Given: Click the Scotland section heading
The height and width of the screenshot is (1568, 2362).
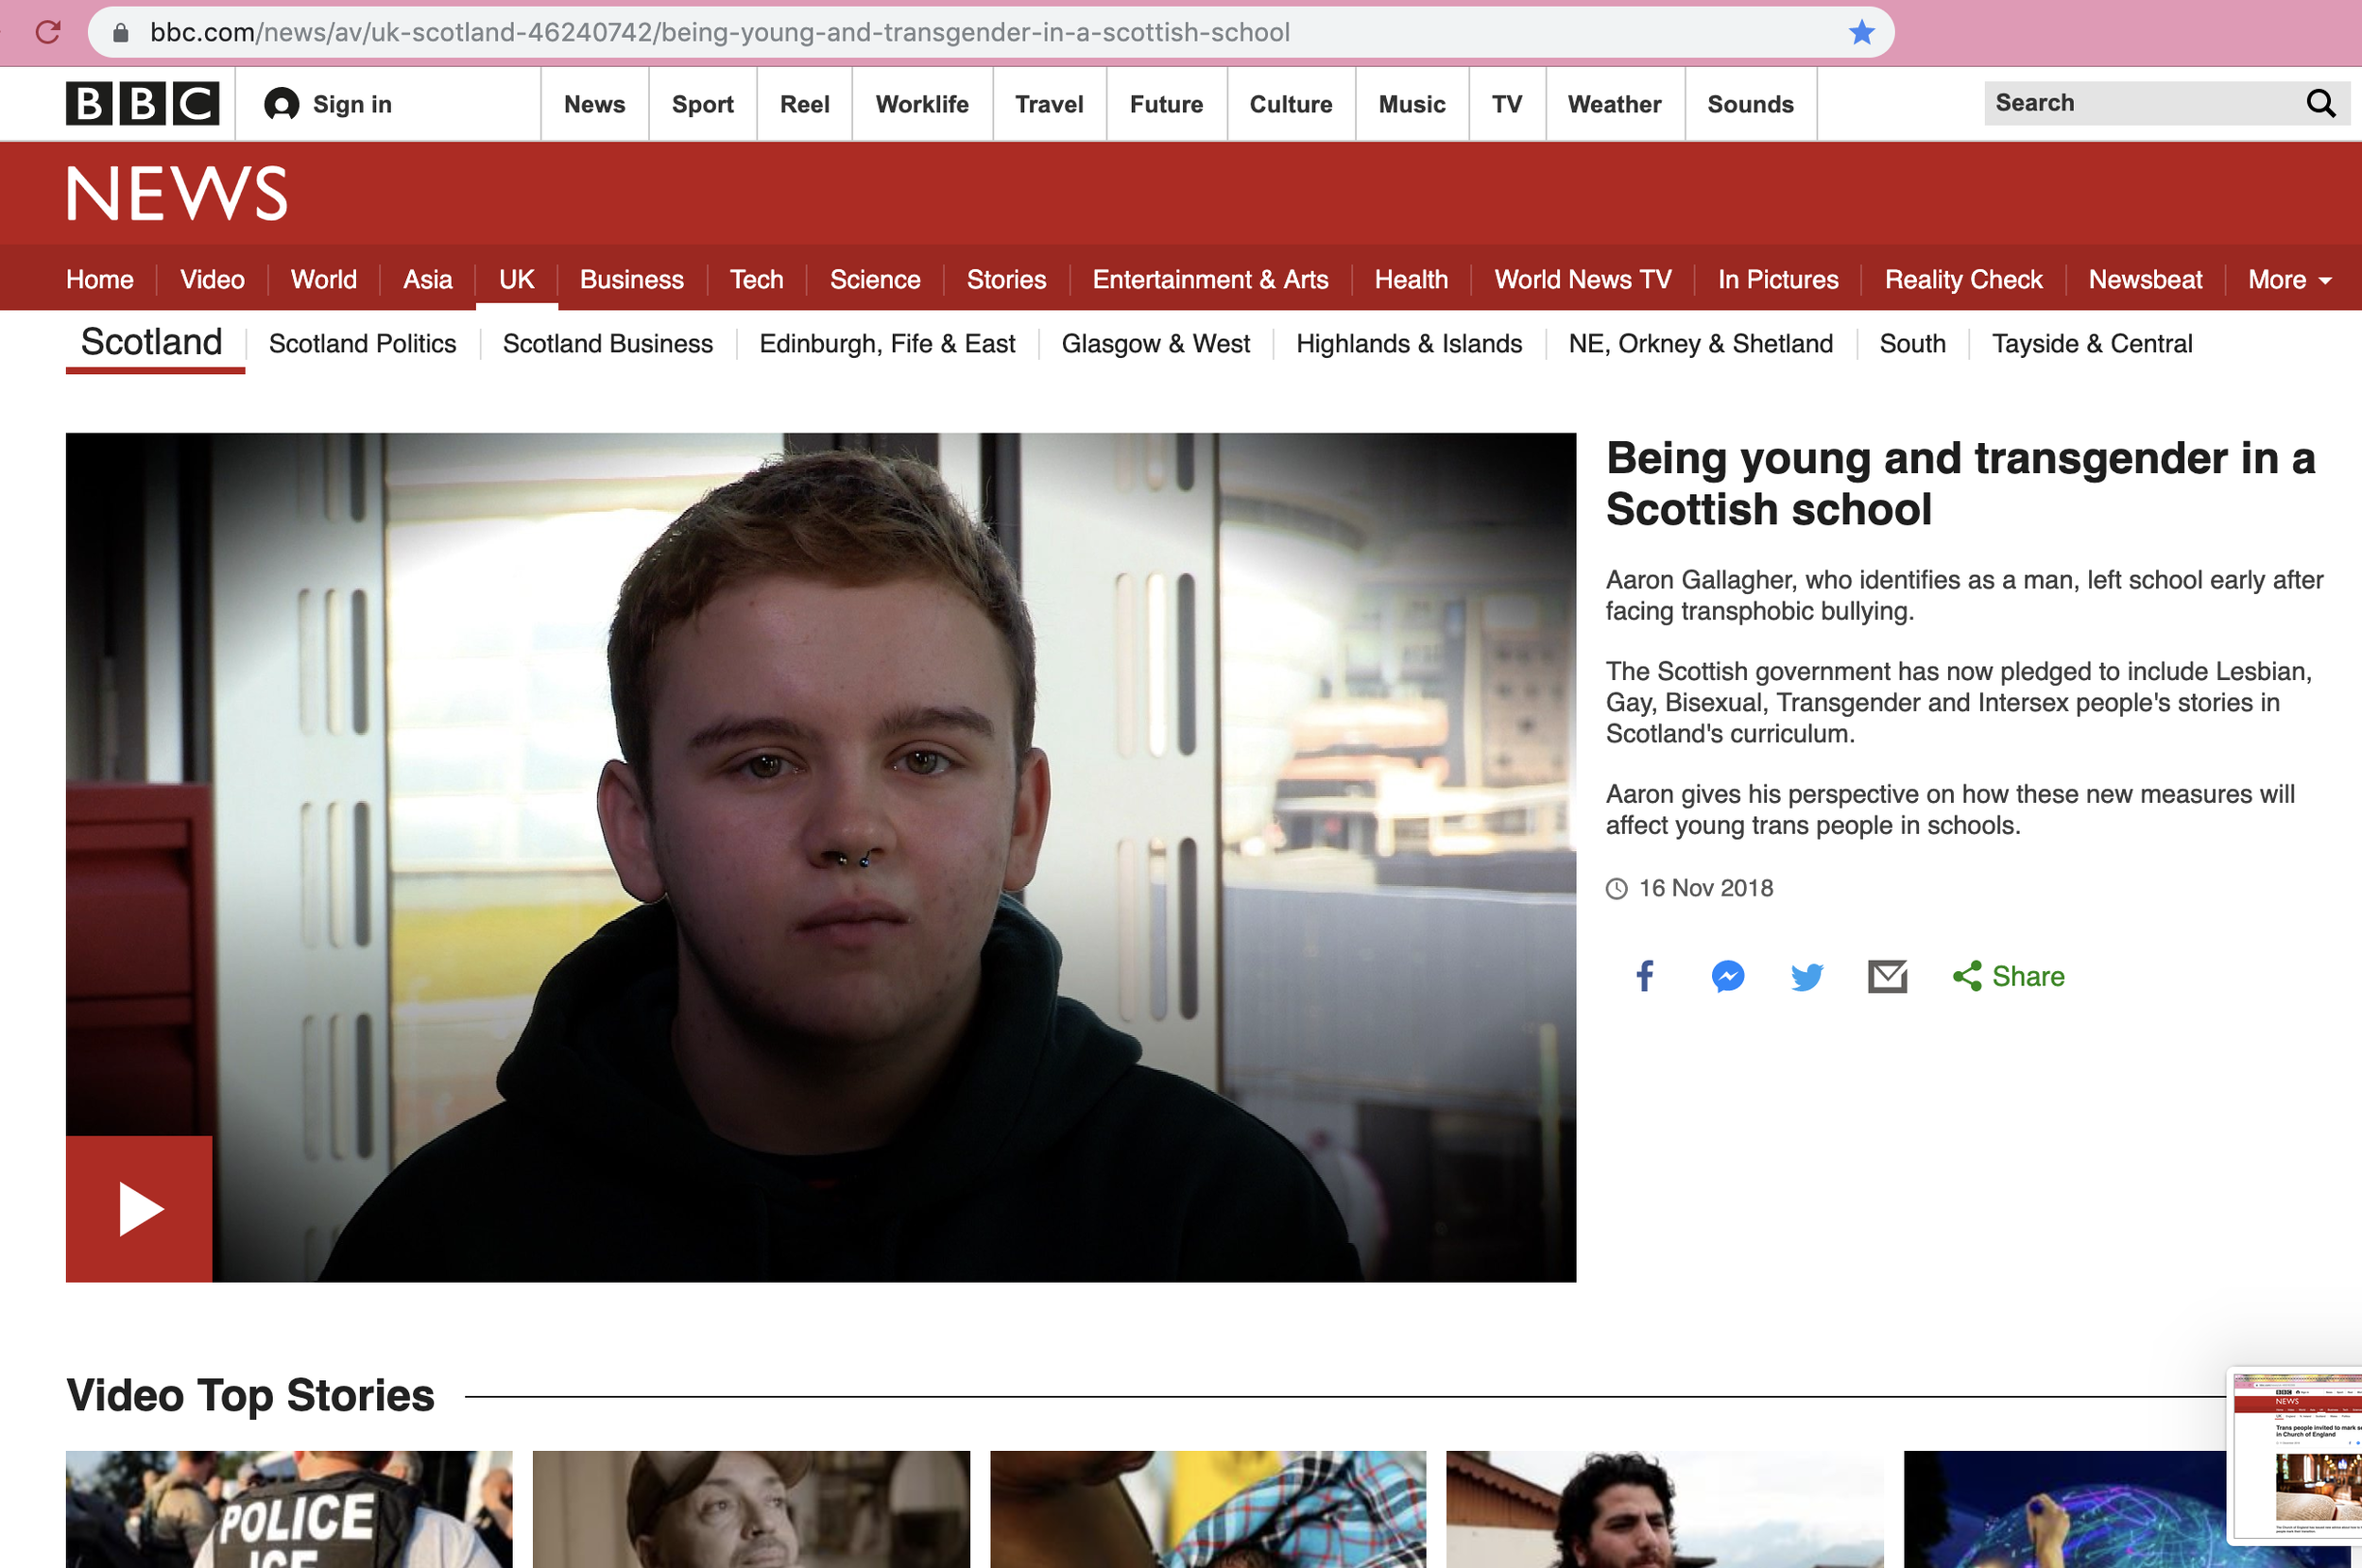Looking at the screenshot, I should tap(152, 343).
